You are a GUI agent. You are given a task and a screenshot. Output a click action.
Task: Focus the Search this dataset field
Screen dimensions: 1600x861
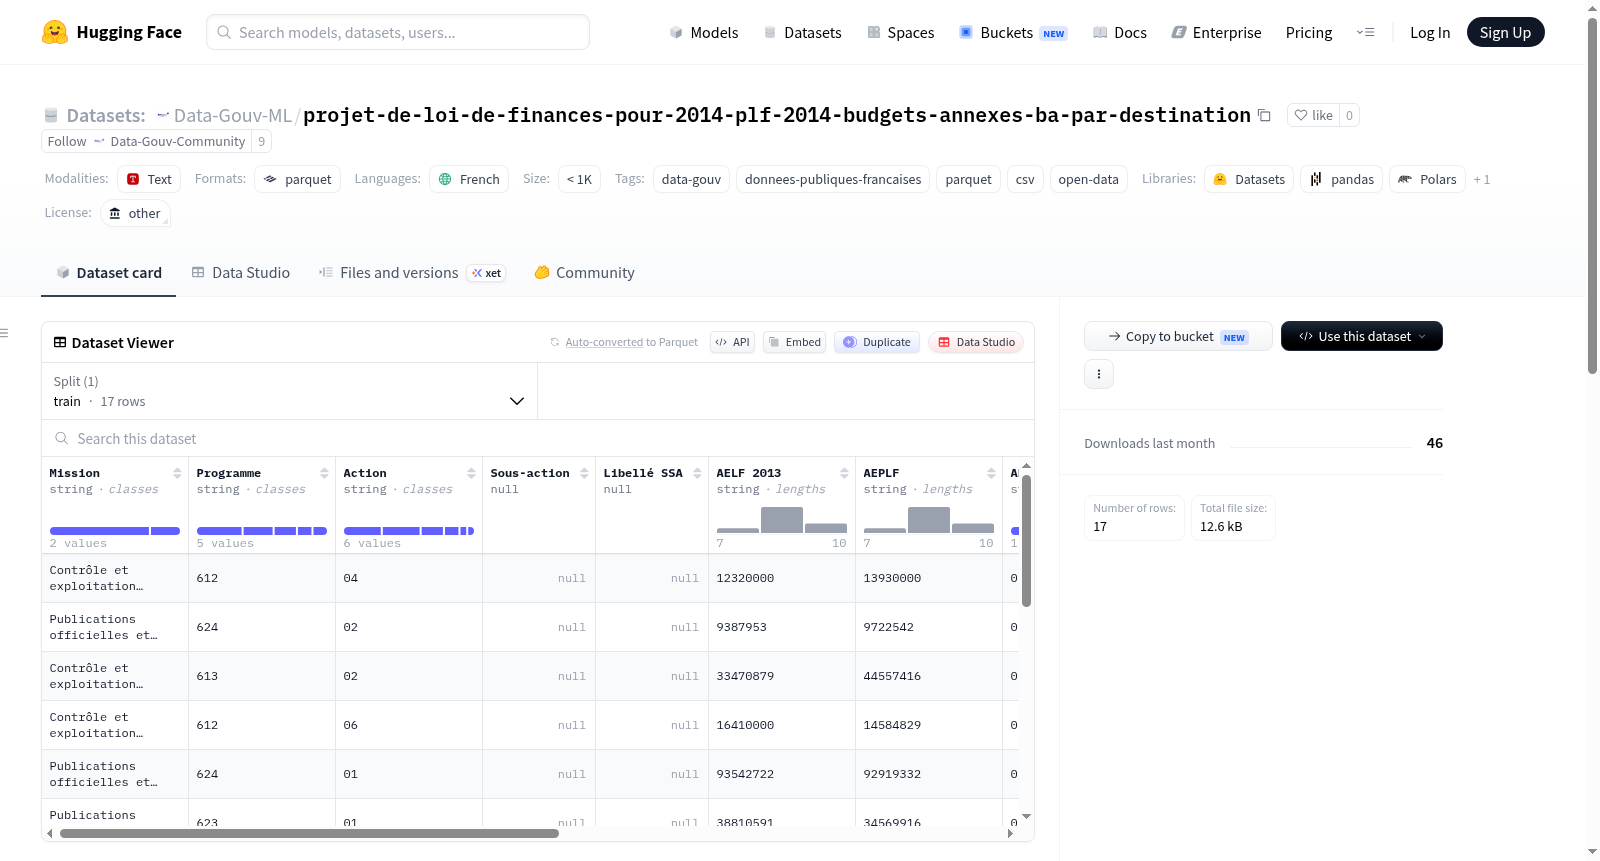coord(538,439)
